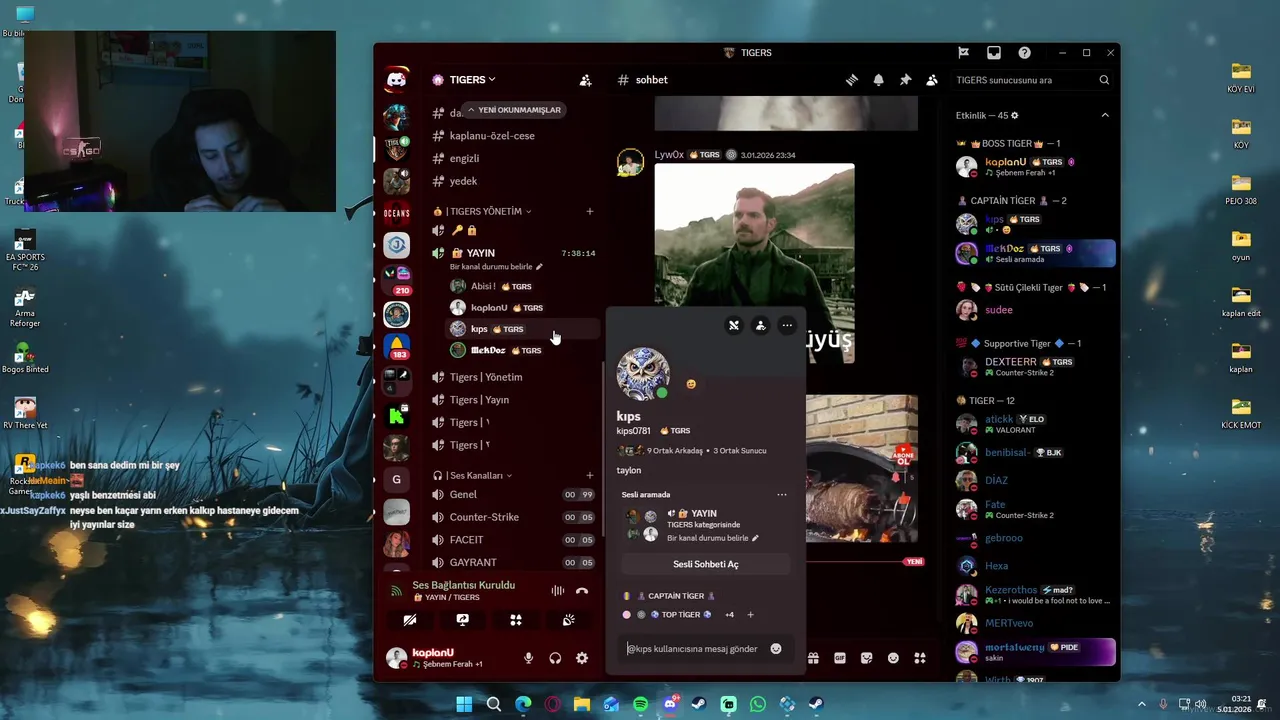The width and height of the screenshot is (1280, 720).
Task: Click the invite people icon beside TIGERS
Action: coord(586,80)
